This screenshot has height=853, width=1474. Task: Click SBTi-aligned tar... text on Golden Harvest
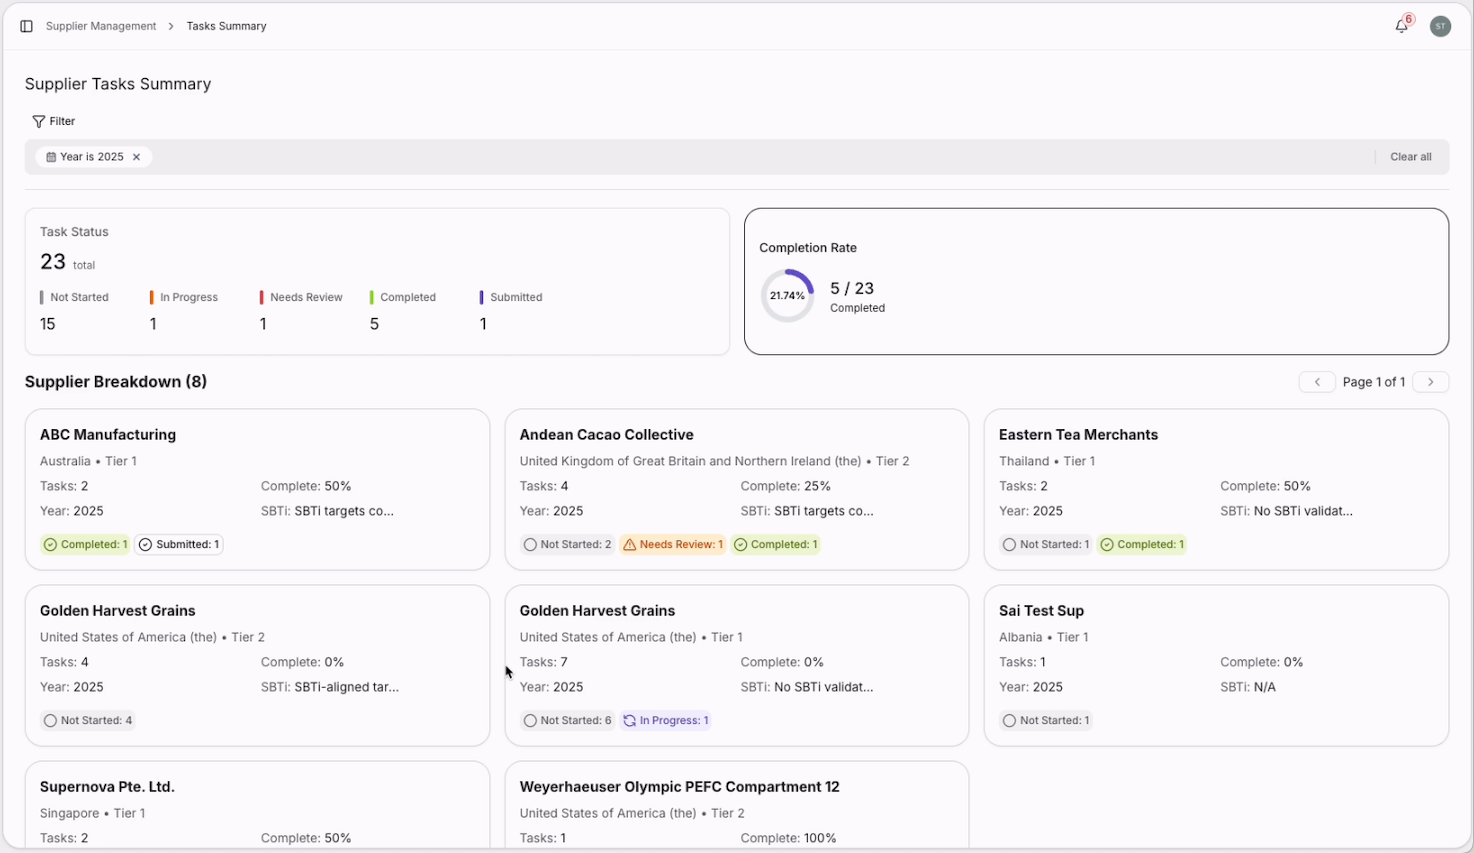pos(347,687)
